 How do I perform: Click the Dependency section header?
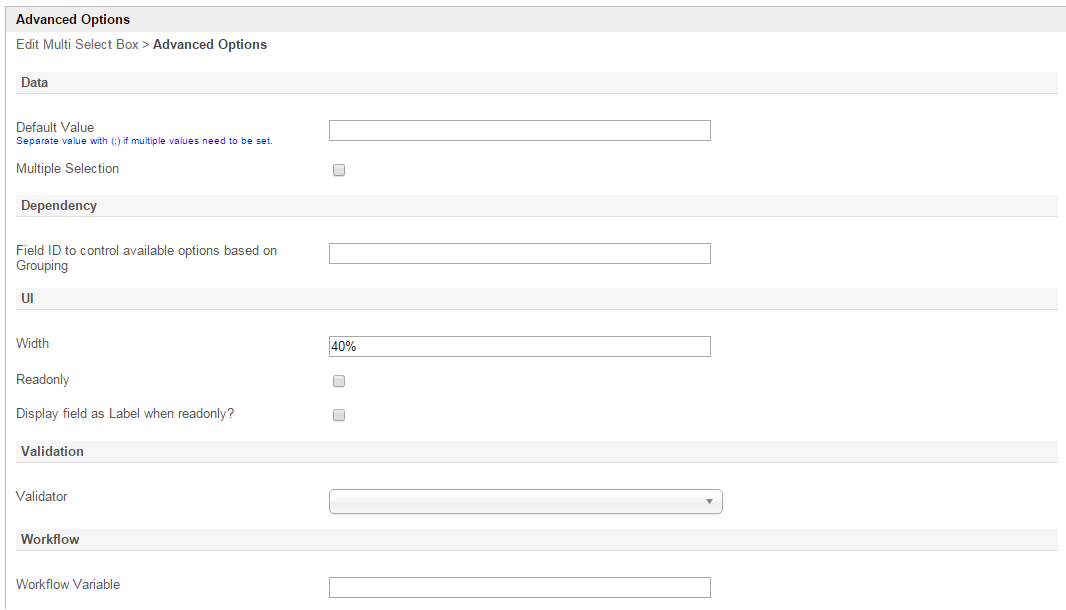pos(59,206)
